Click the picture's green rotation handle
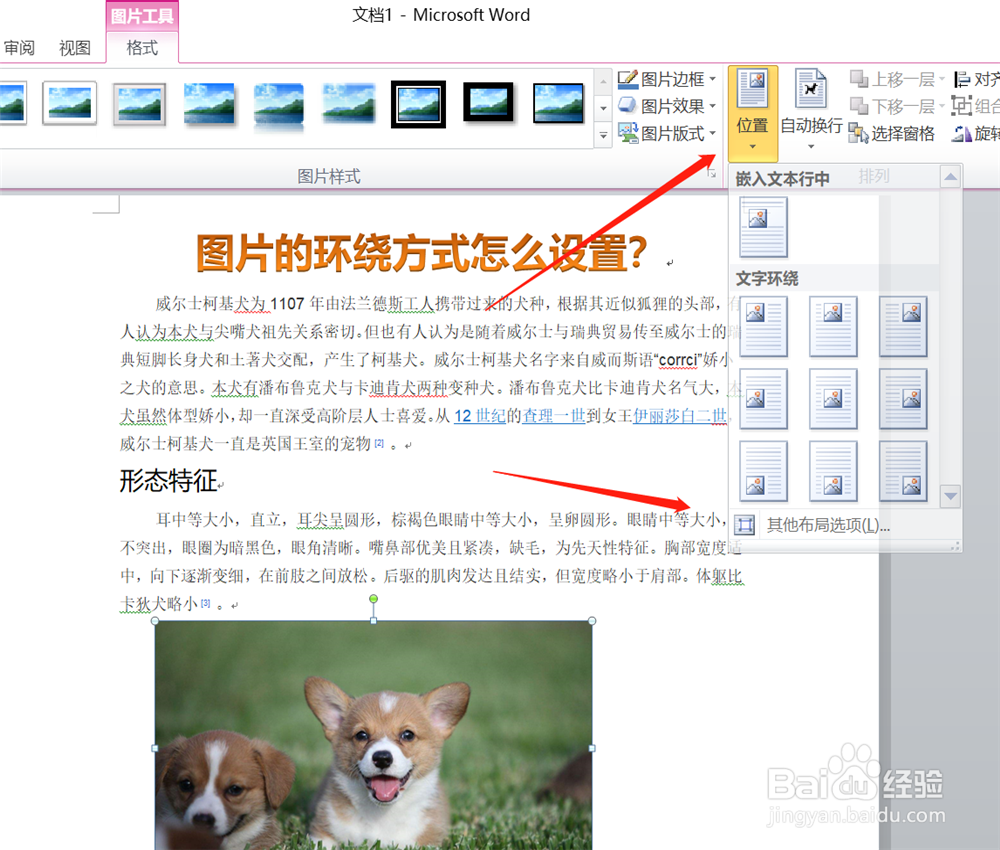Screen dimensions: 1000x850 tap(373, 599)
